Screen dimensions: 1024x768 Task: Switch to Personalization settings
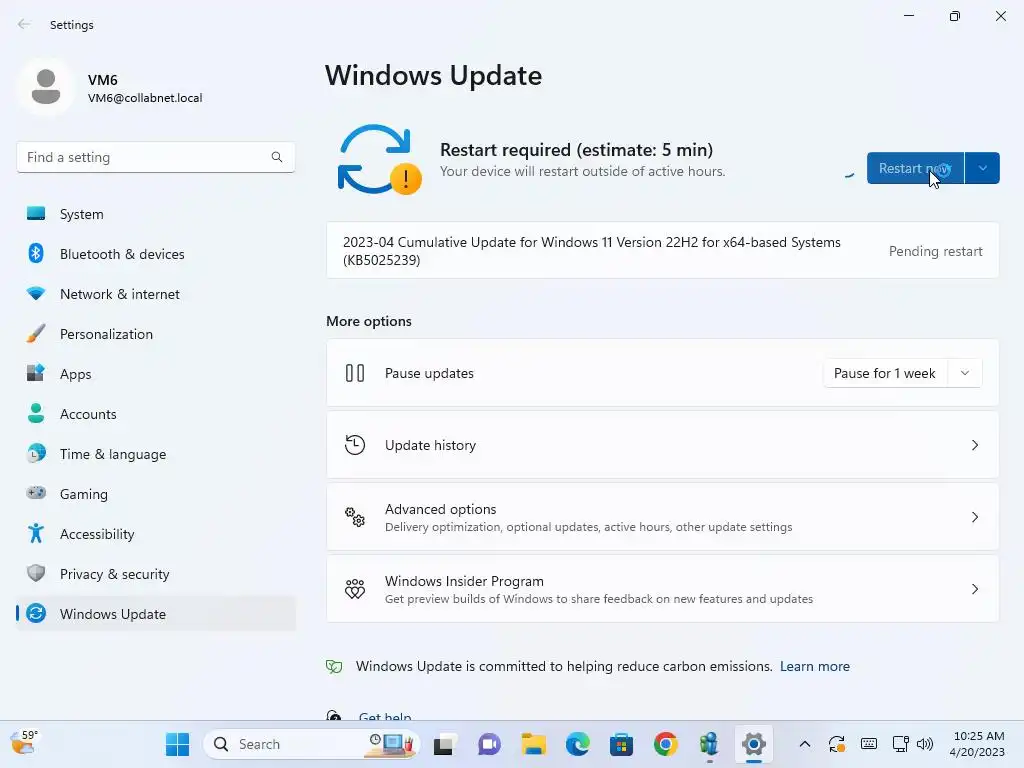[156, 334]
